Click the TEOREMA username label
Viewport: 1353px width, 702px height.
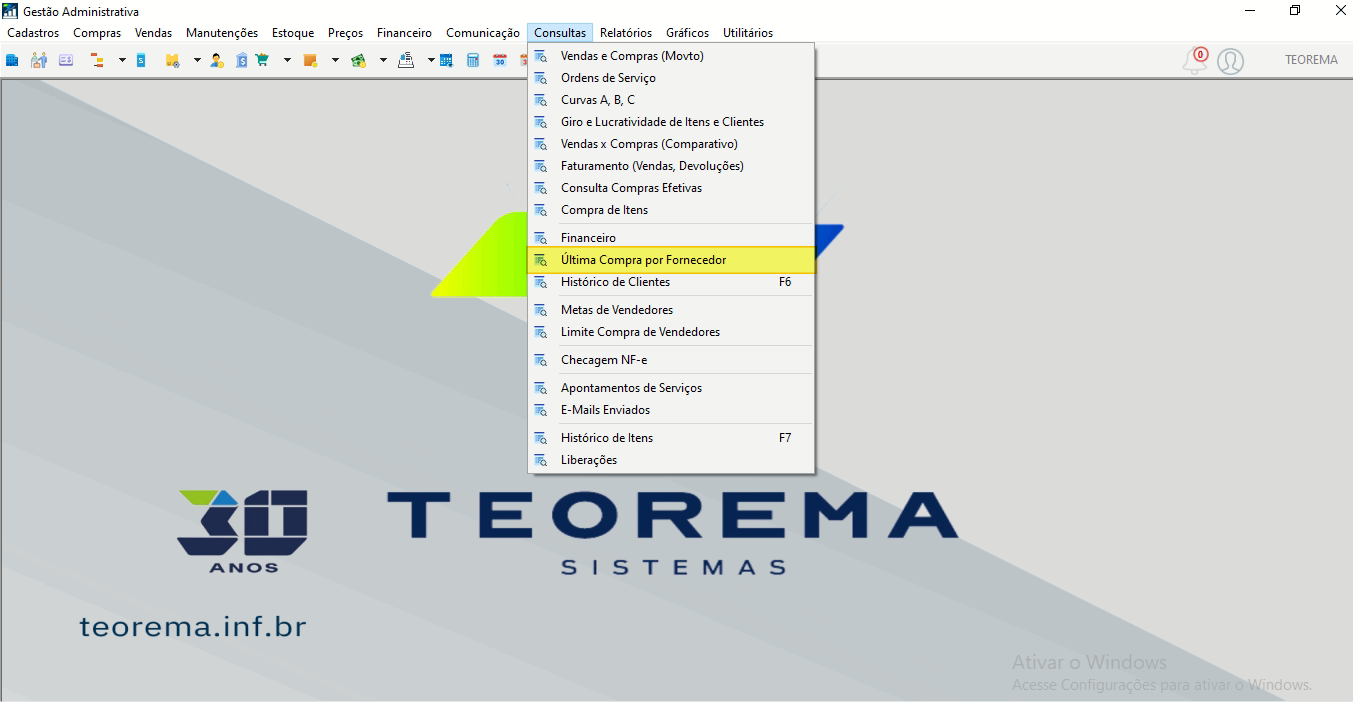[x=1311, y=60]
